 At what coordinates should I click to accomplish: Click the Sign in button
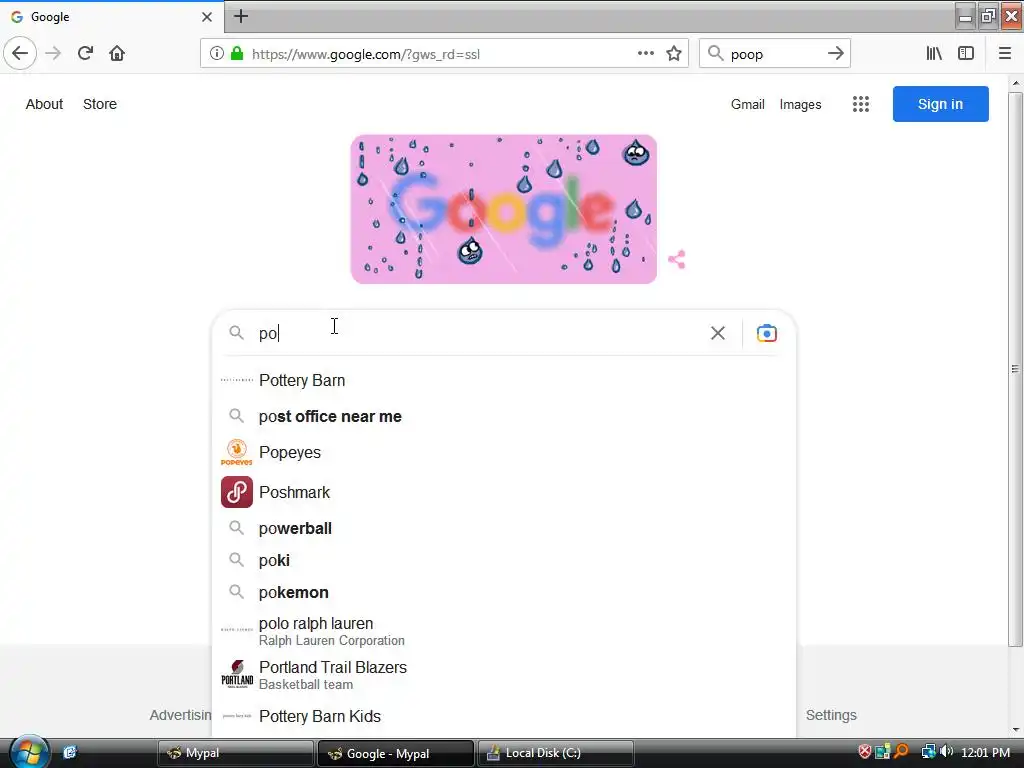point(940,104)
